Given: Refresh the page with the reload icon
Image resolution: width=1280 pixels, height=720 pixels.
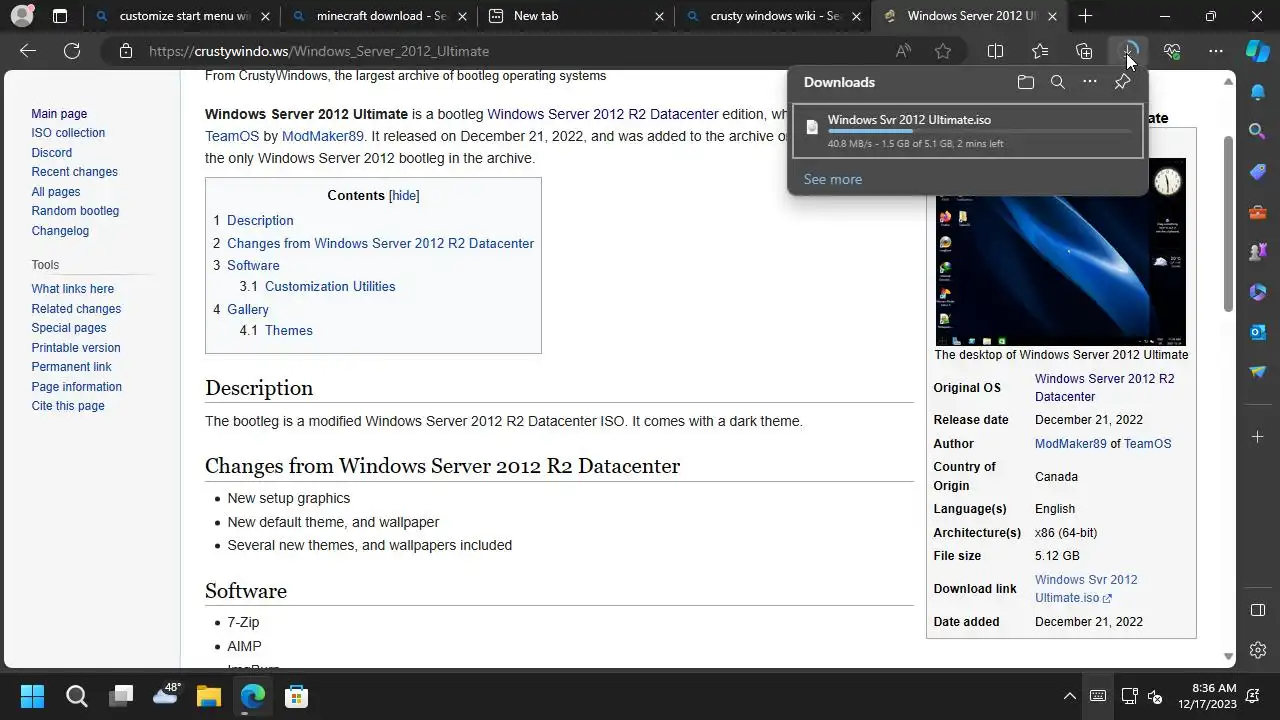Looking at the screenshot, I should pos(72,51).
